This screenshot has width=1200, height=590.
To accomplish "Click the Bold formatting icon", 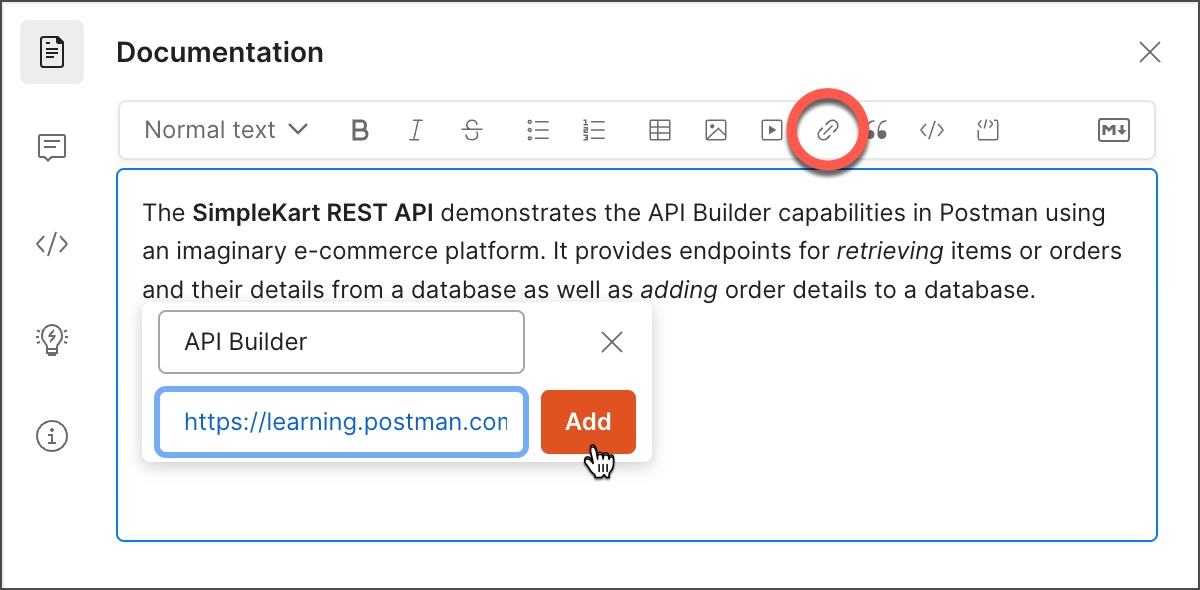I will (x=361, y=130).
